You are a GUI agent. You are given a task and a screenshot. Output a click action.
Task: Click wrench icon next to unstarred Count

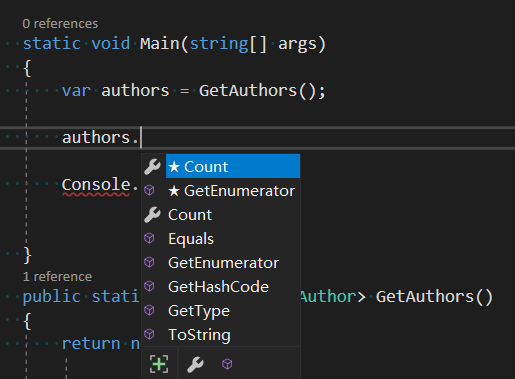point(152,214)
